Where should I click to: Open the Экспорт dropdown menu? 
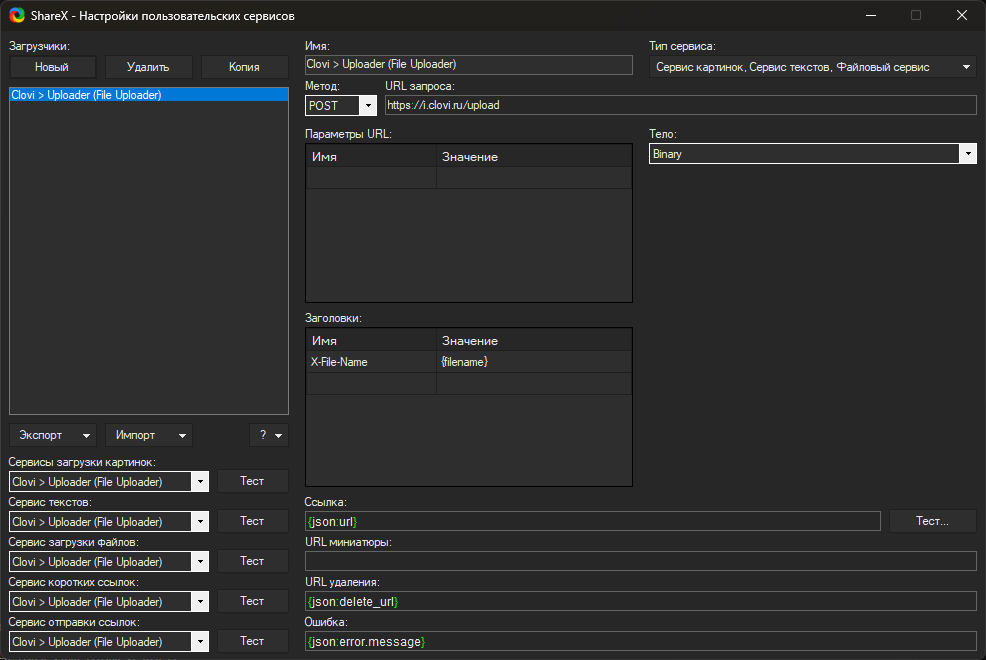[52, 435]
